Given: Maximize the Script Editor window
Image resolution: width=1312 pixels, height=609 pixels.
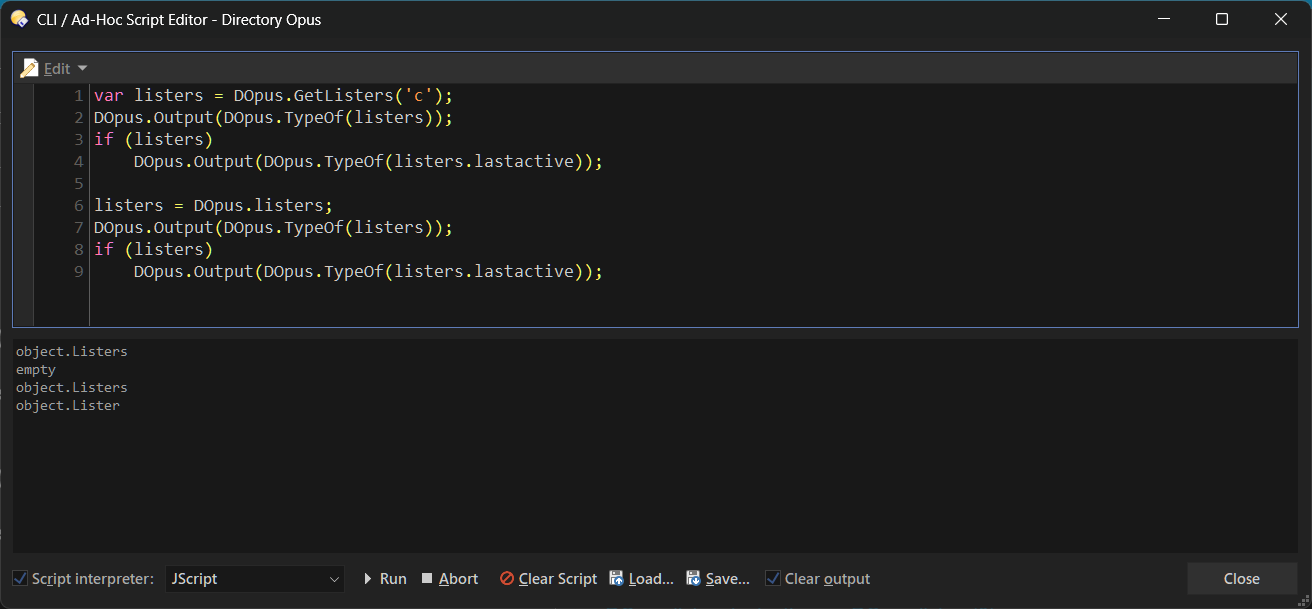Looking at the screenshot, I should (x=1221, y=19).
